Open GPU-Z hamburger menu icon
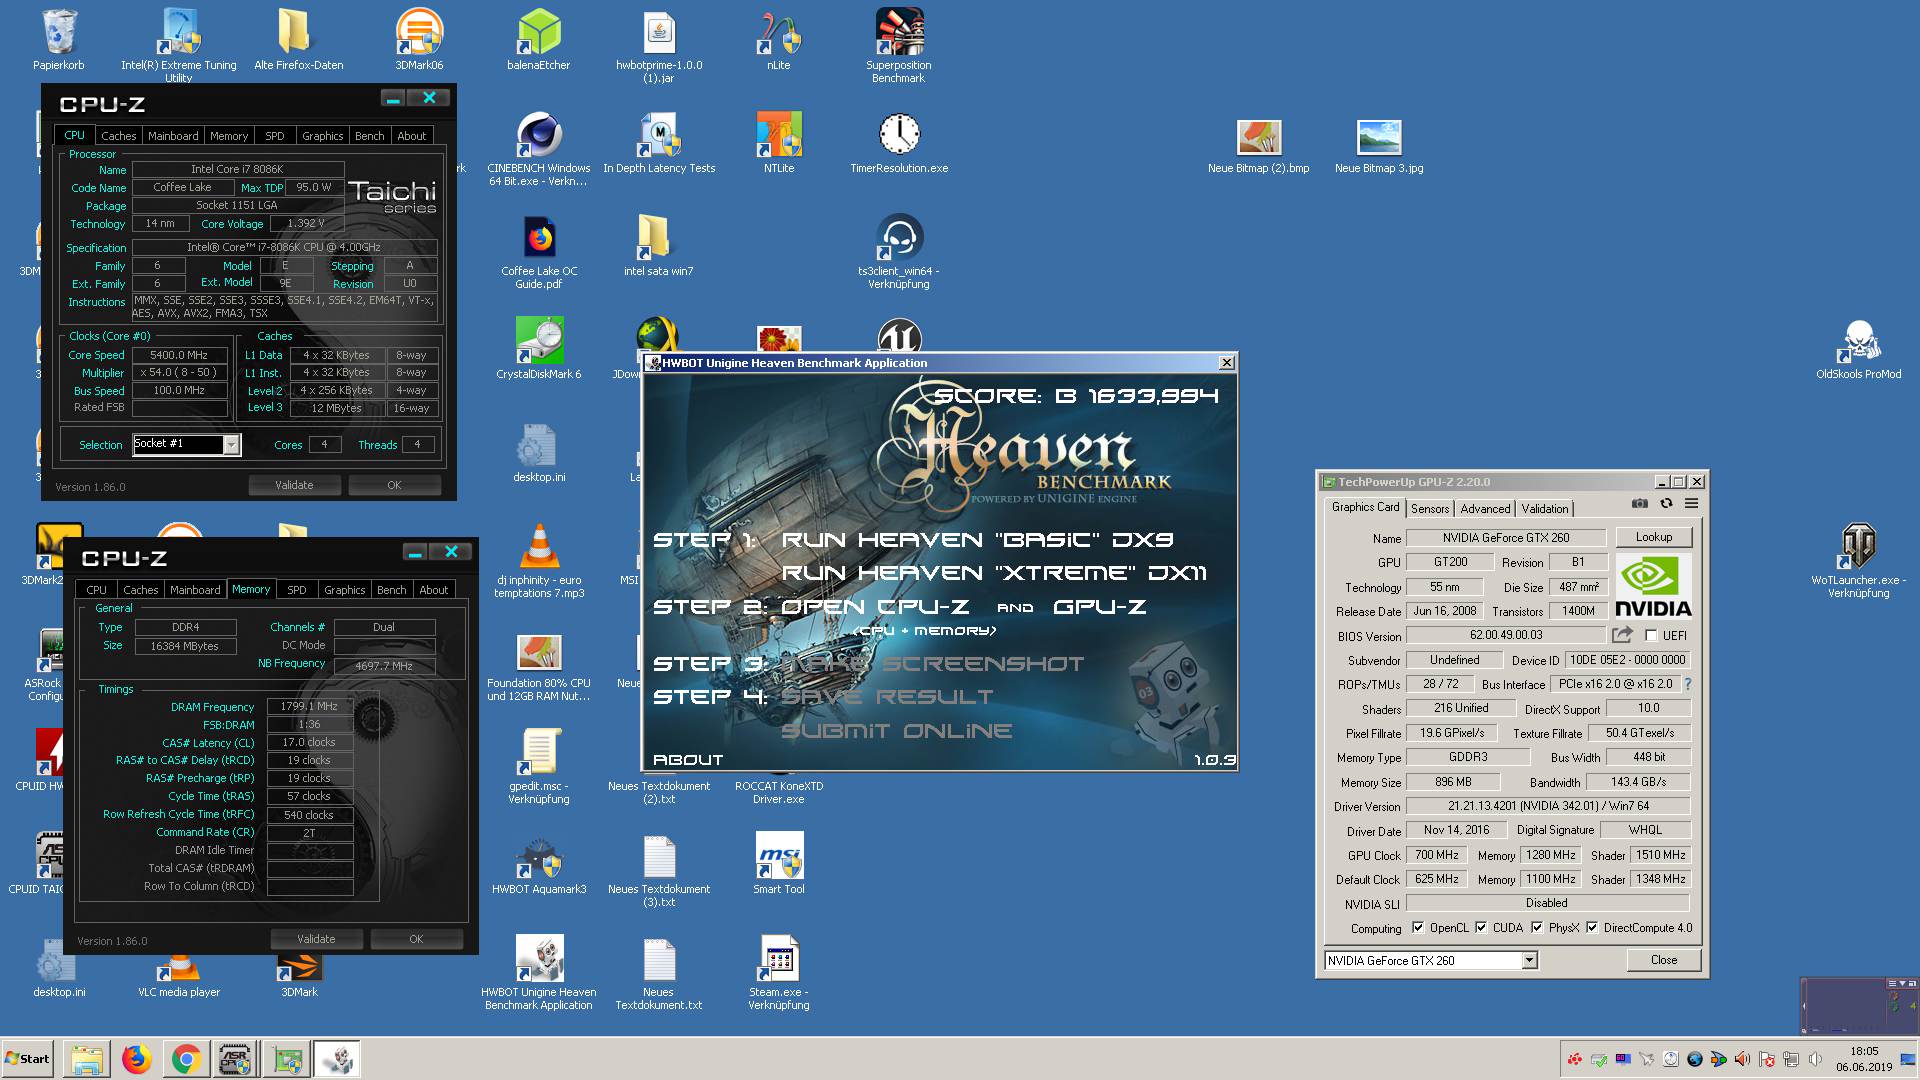 click(x=1691, y=504)
